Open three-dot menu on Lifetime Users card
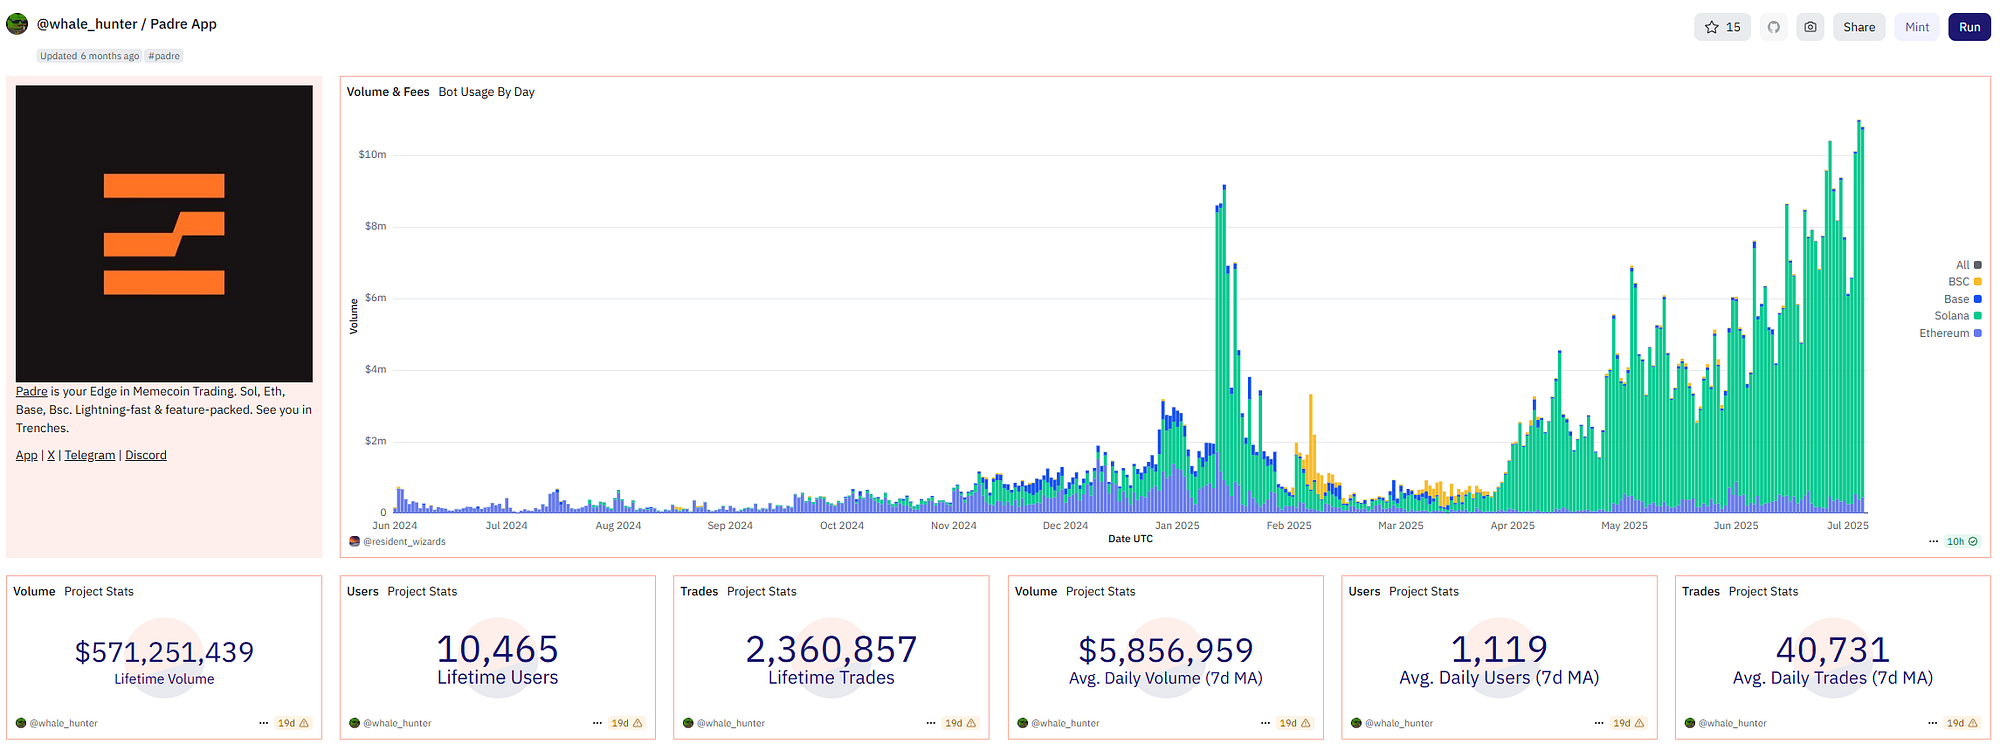Image resolution: width=2000 pixels, height=749 pixels. point(597,723)
